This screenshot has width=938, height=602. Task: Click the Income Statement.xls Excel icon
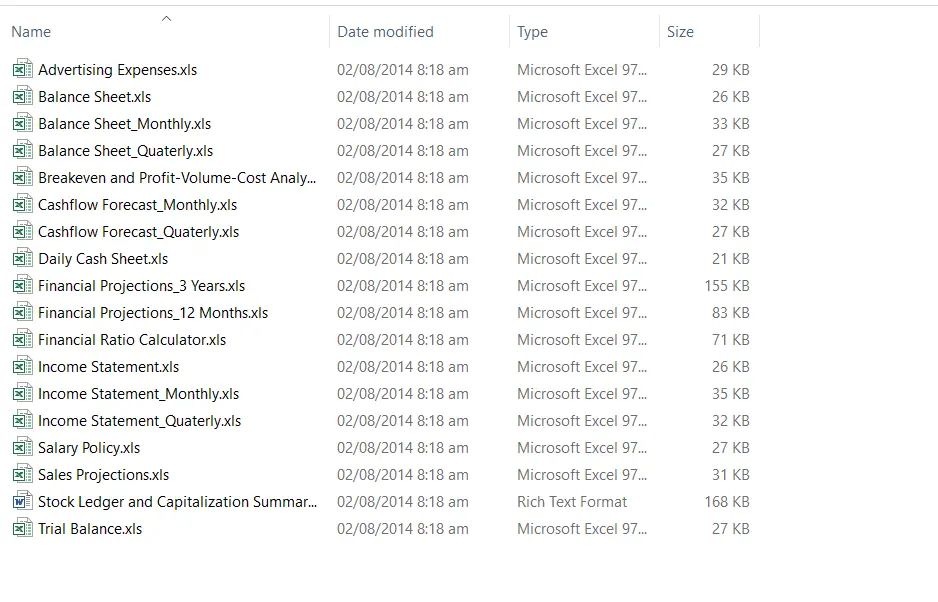(23, 366)
